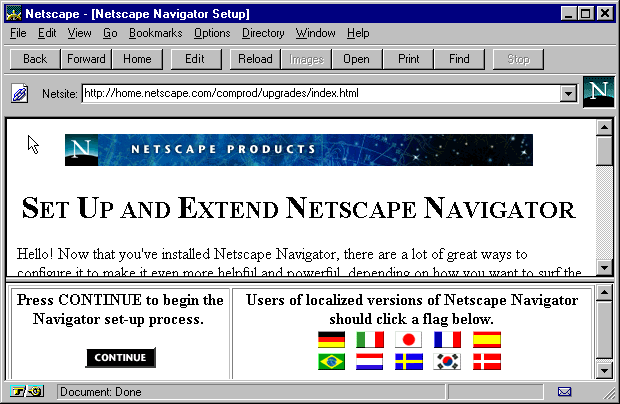
Task: Open the Options menu
Action: pos(212,33)
